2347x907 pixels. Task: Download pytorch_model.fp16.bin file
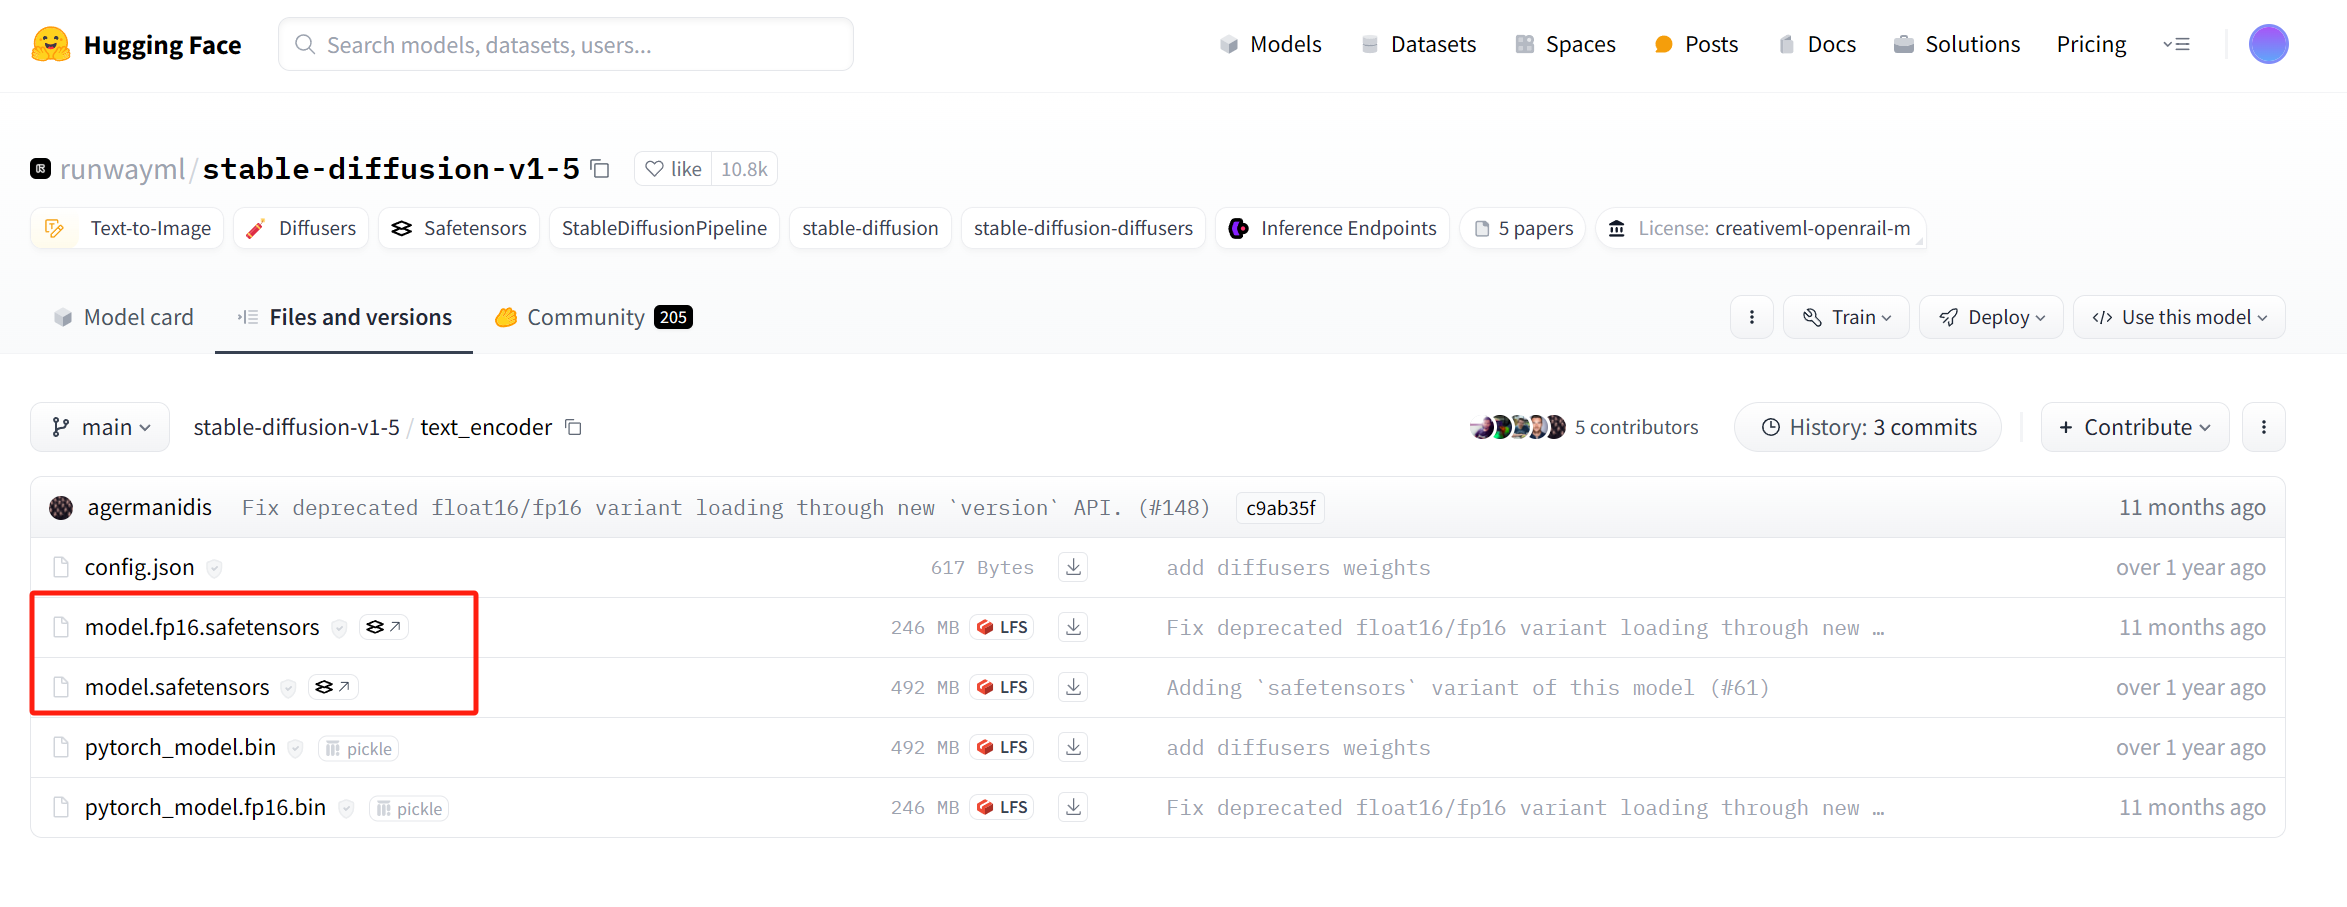point(1073,807)
